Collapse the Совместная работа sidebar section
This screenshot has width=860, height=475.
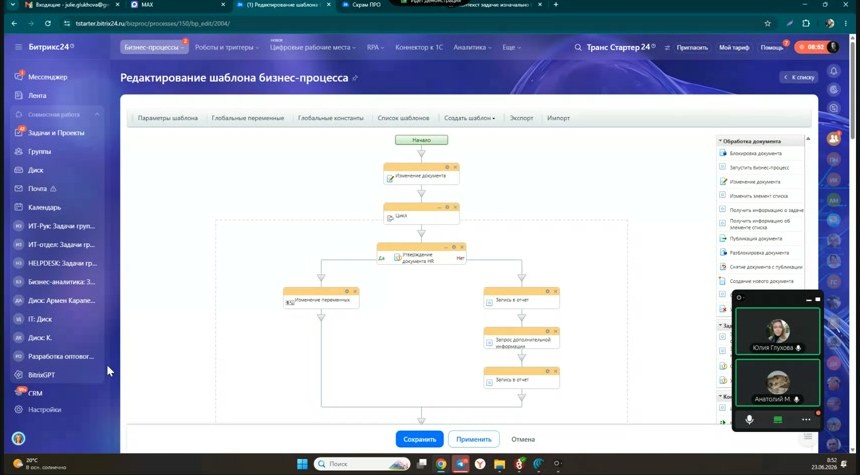[x=97, y=114]
